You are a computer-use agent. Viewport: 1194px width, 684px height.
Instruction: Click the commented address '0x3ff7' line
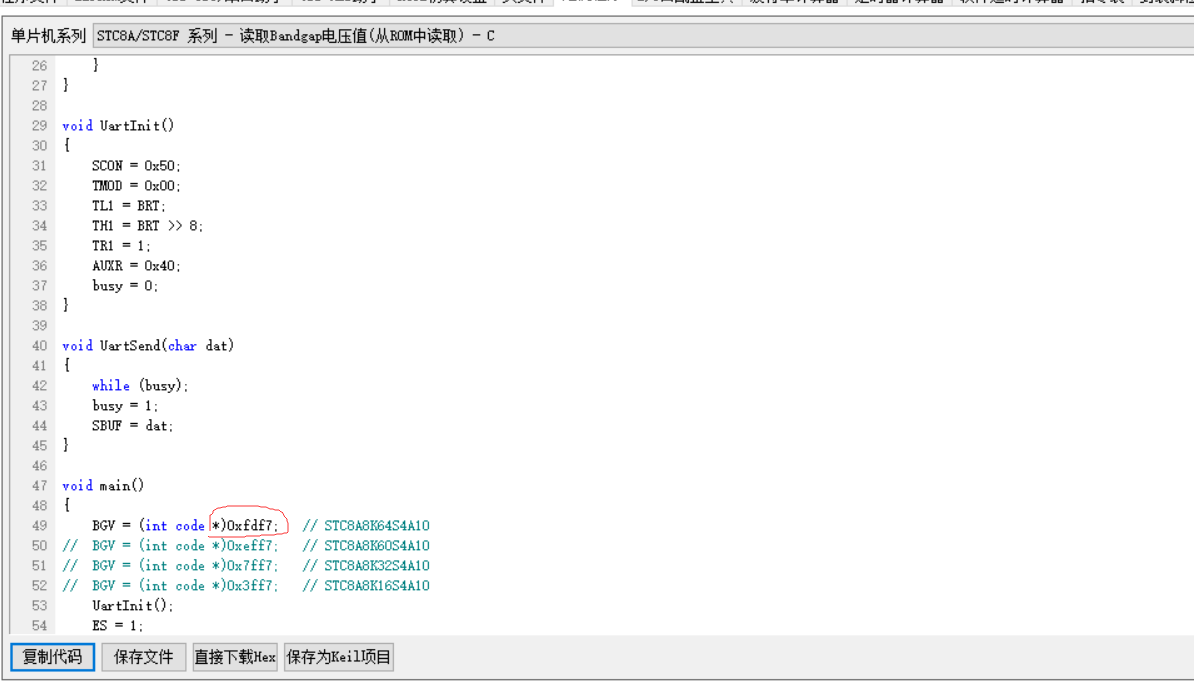pos(171,586)
